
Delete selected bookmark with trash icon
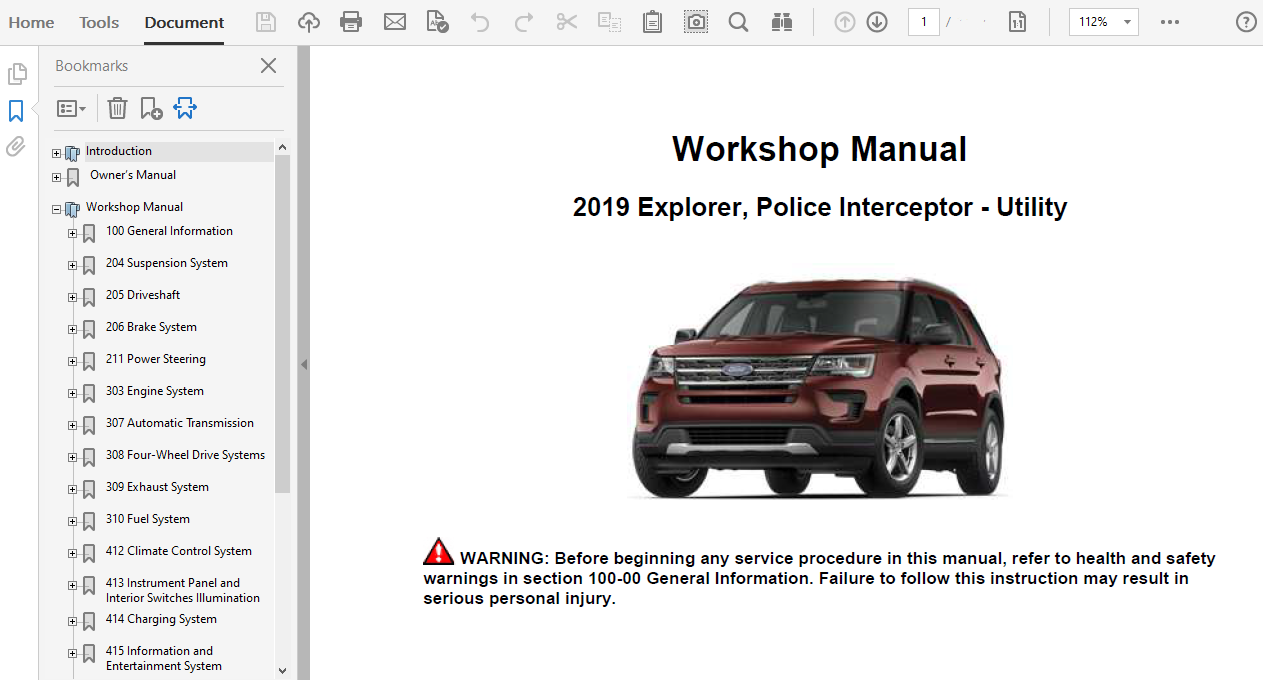pos(117,108)
